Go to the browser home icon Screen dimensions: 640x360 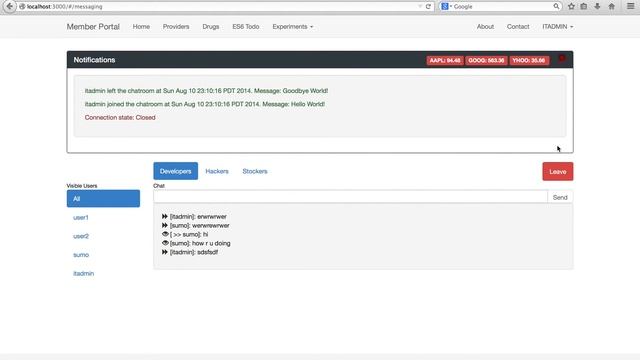pyautogui.click(x=611, y=7)
